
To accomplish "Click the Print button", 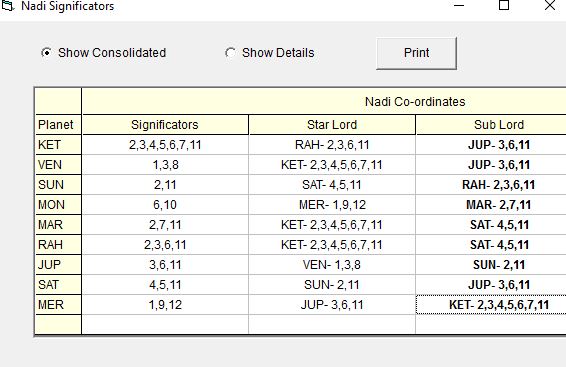I will [417, 53].
